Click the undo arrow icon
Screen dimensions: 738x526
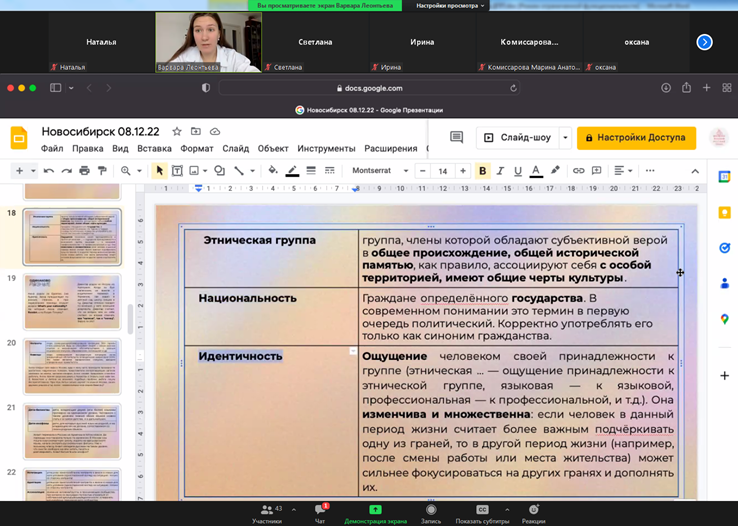click(x=48, y=171)
